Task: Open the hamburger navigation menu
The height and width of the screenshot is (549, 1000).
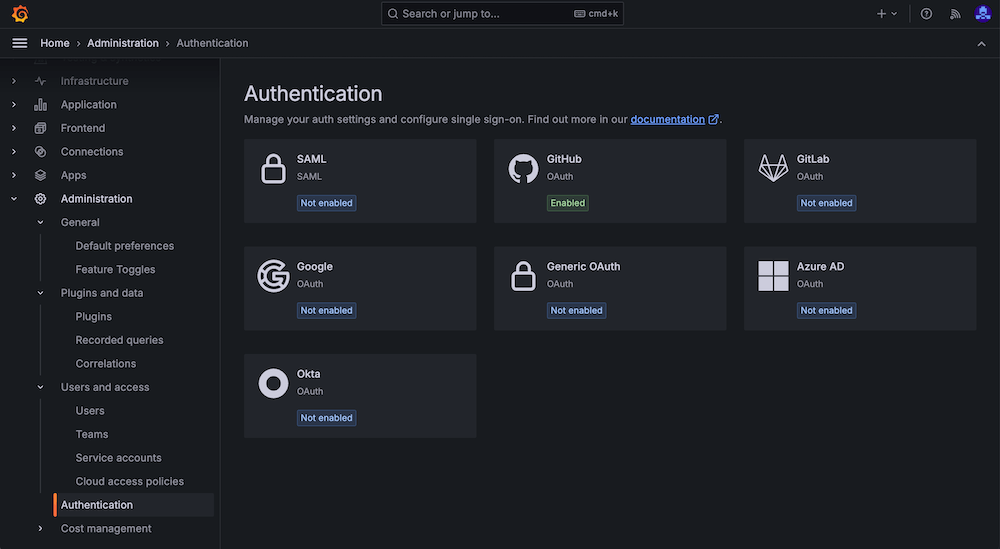Action: pyautogui.click(x=19, y=43)
